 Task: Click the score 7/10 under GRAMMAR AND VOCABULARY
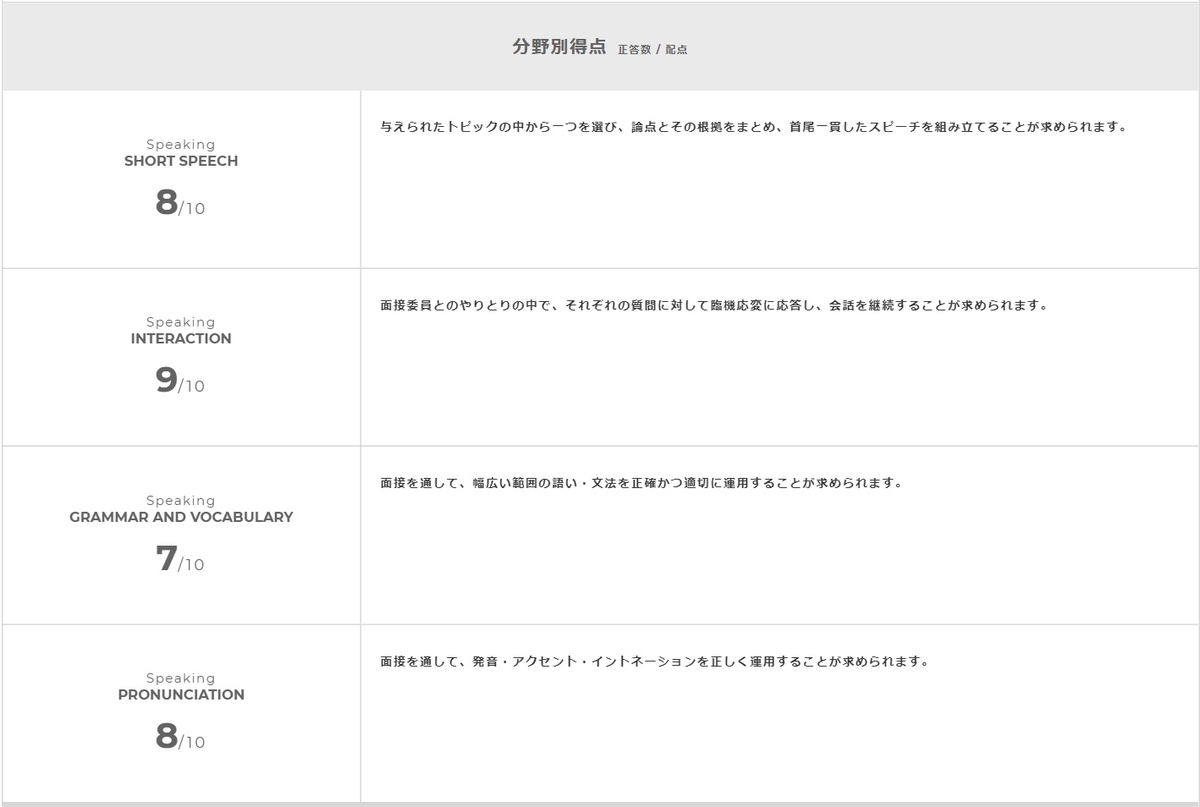pyautogui.click(x=180, y=561)
